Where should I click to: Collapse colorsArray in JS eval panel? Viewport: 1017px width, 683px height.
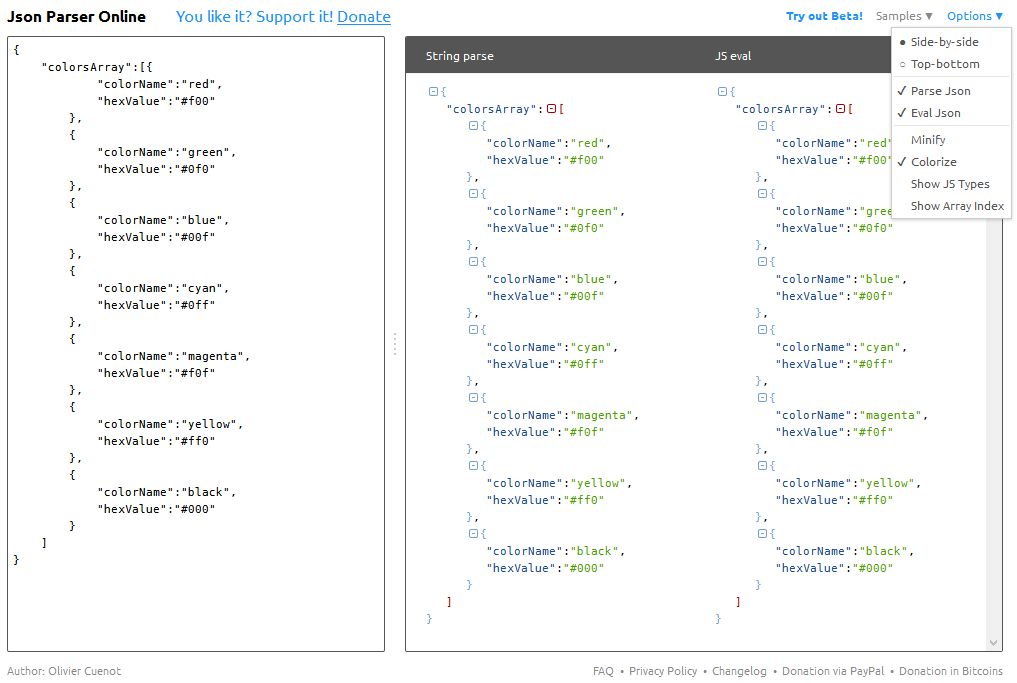(x=840, y=109)
